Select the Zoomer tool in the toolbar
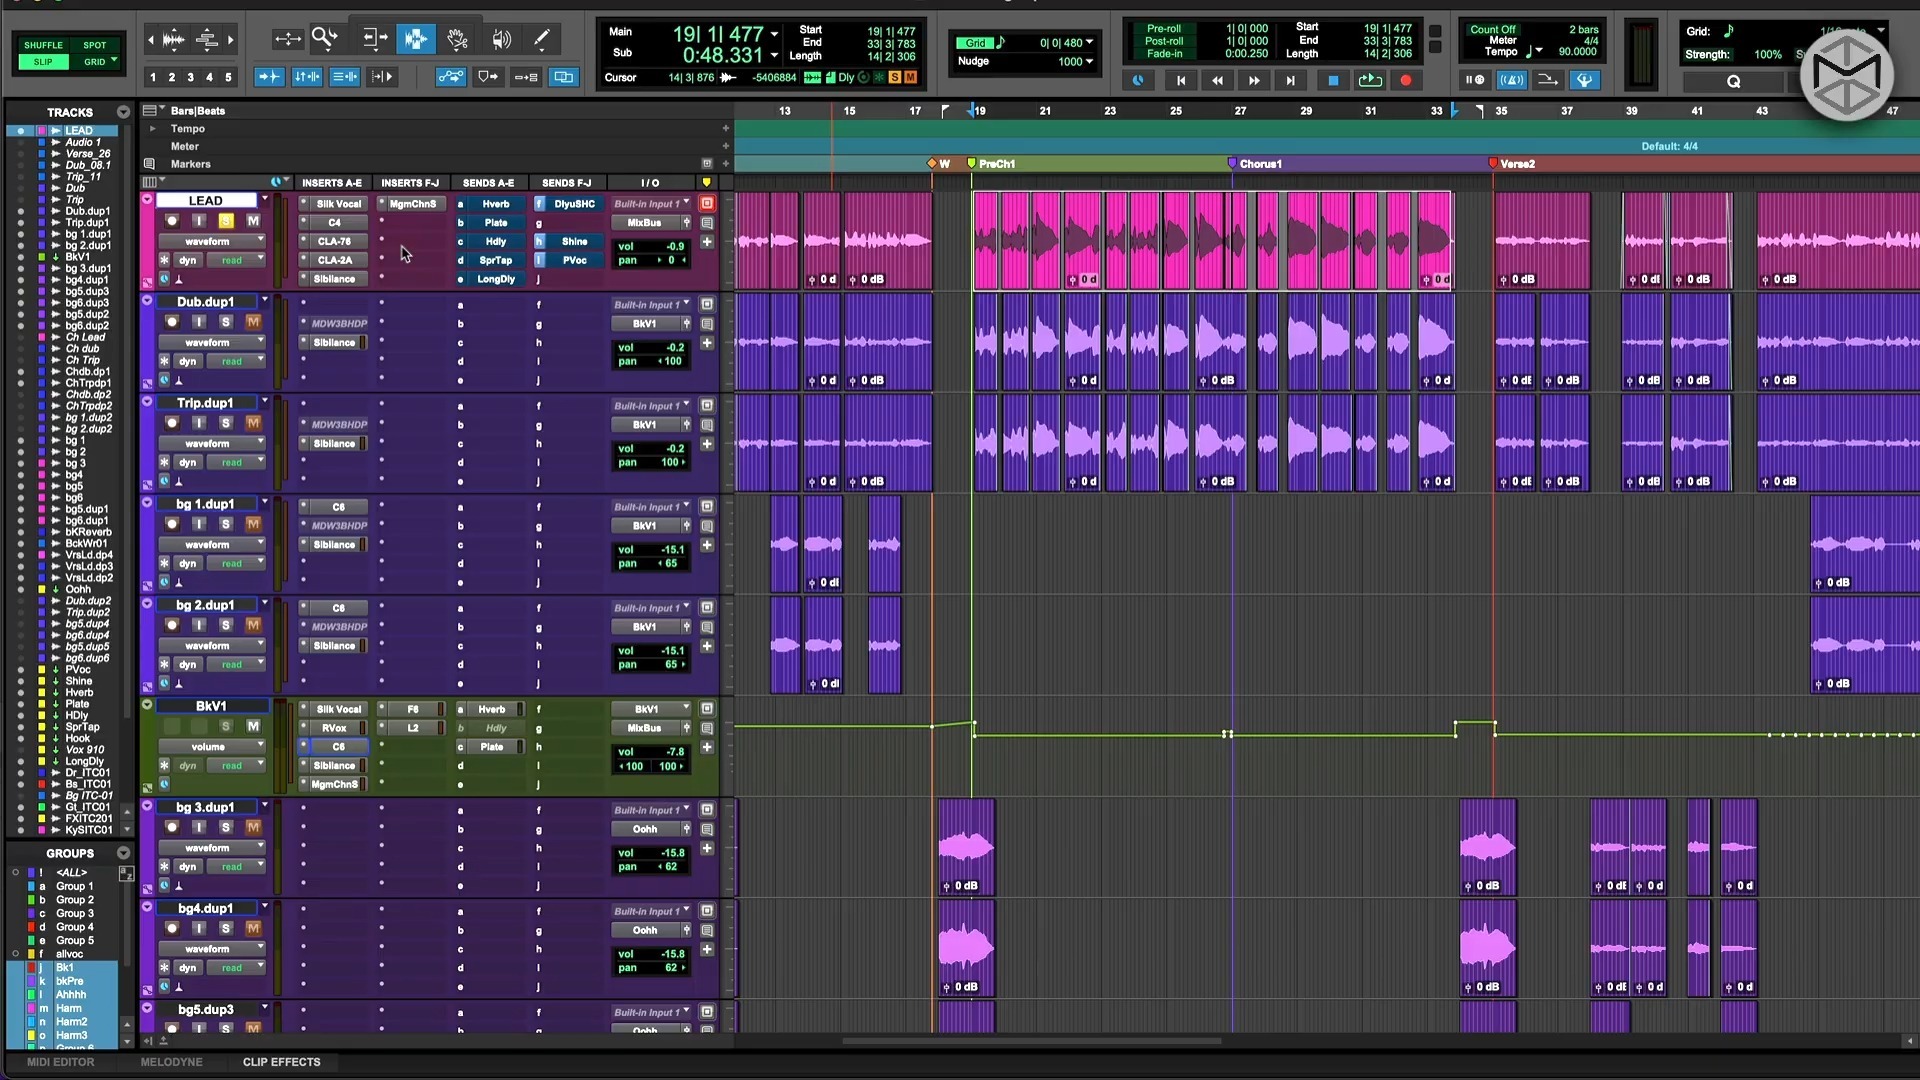This screenshot has width=1920, height=1080. (x=325, y=39)
